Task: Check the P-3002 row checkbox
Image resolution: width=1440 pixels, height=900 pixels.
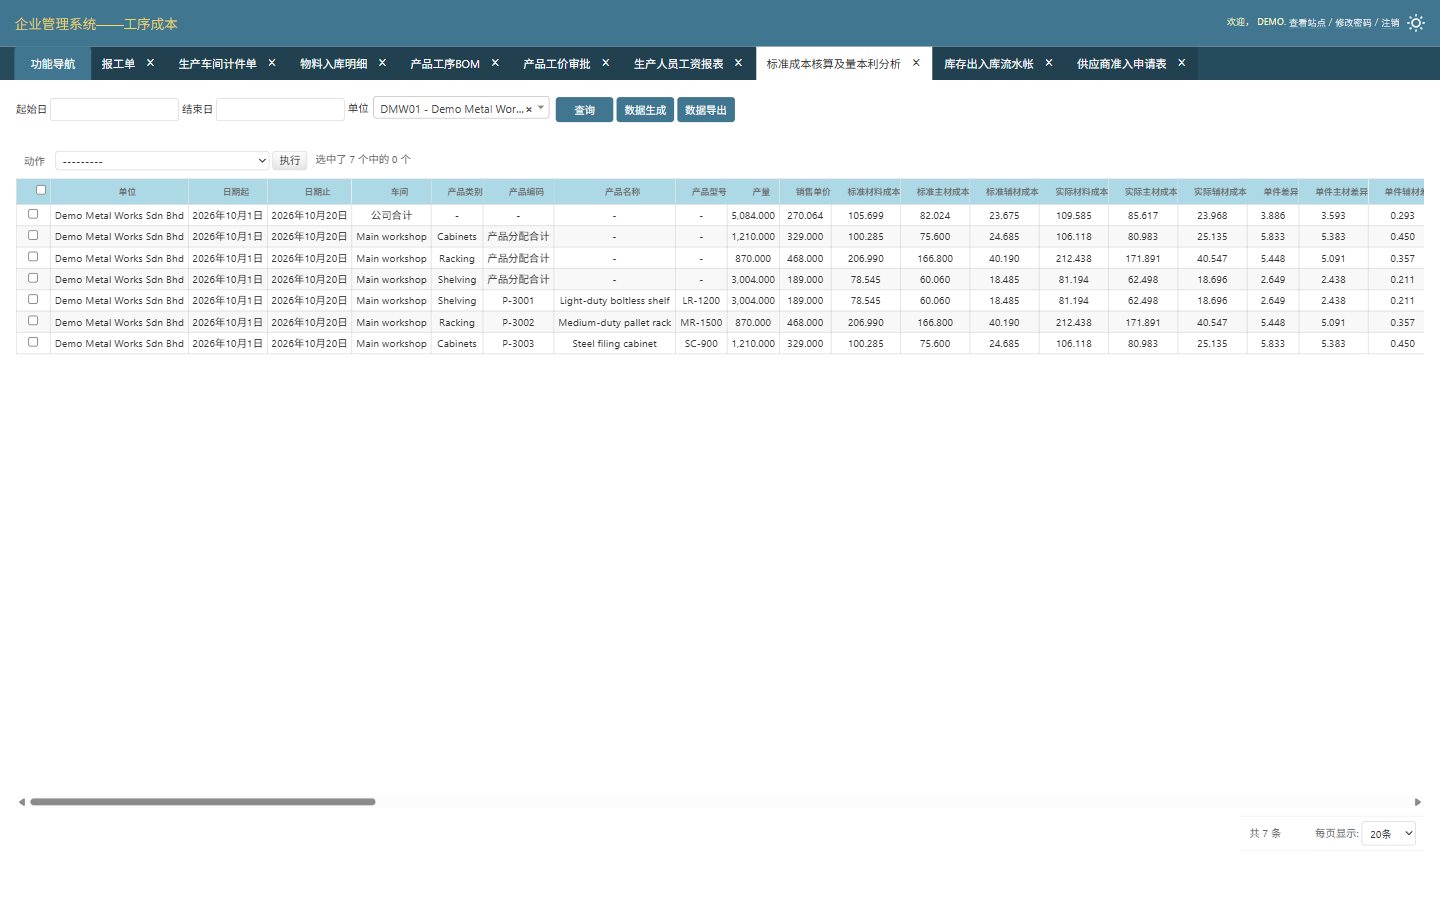Action: coord(33,321)
